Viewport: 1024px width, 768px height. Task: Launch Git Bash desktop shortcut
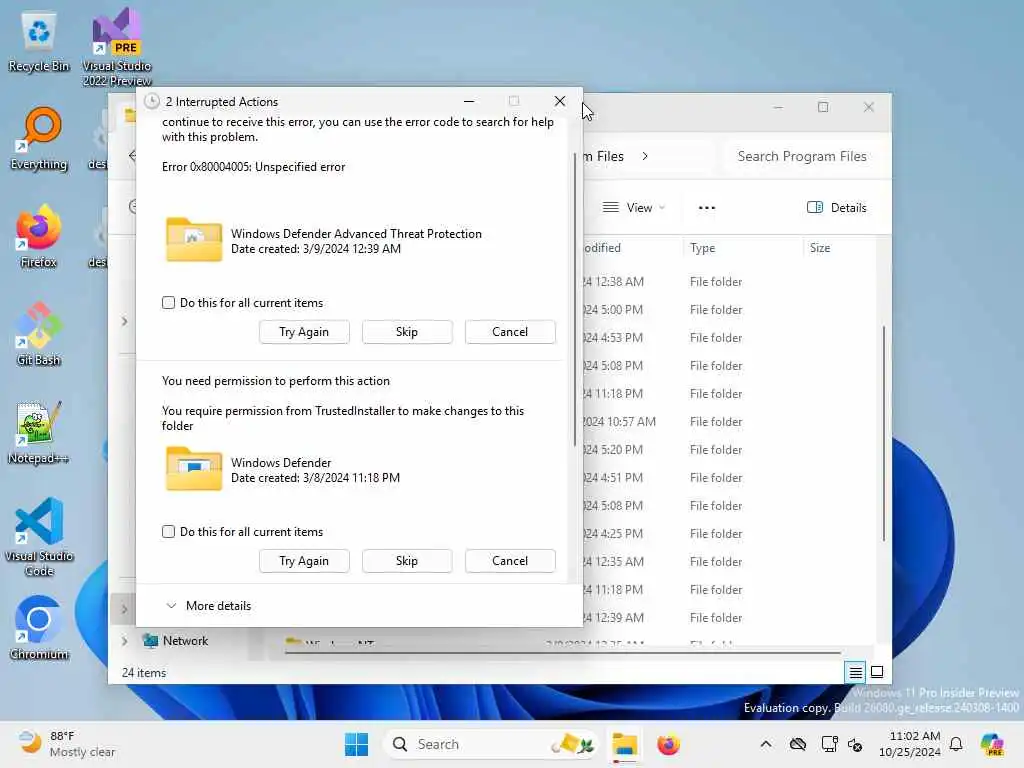point(39,334)
